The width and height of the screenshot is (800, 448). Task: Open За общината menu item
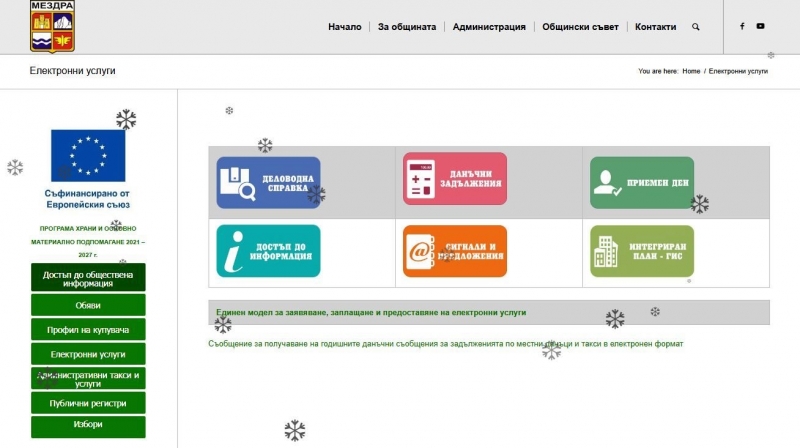407,27
